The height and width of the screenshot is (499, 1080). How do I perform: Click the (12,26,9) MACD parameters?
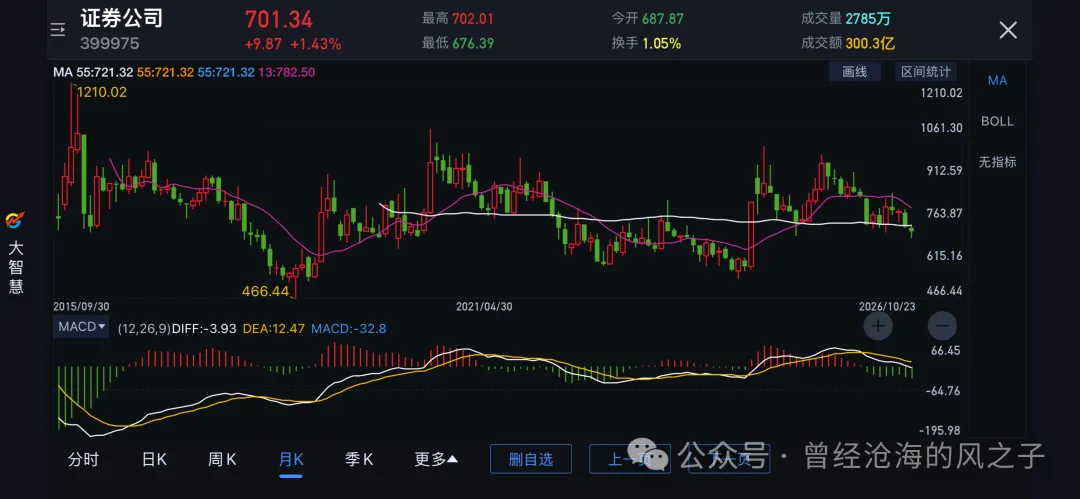(144, 328)
